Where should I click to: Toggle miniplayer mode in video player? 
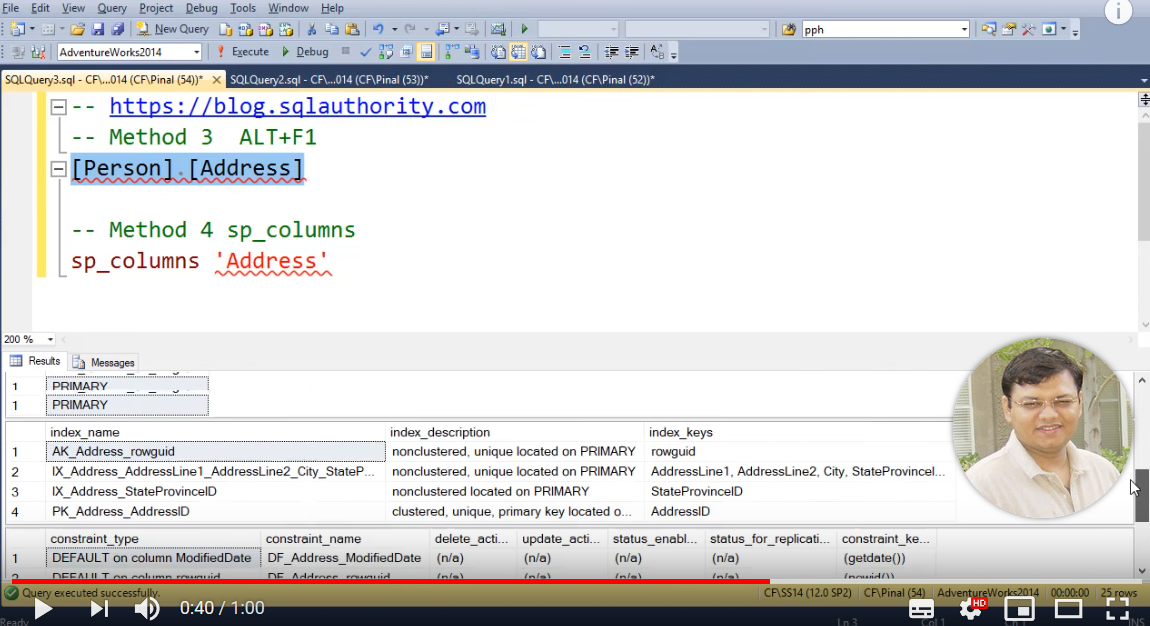[x=1019, y=608]
